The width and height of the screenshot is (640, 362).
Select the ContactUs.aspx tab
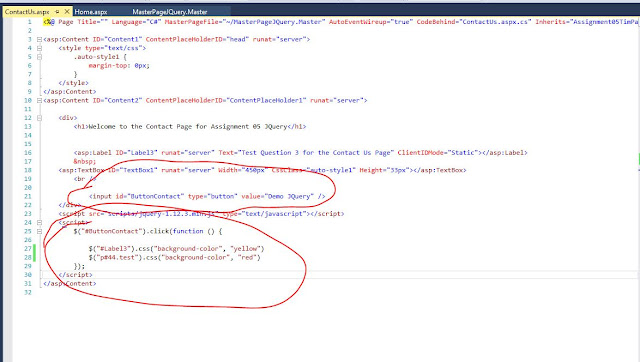[x=27, y=12]
